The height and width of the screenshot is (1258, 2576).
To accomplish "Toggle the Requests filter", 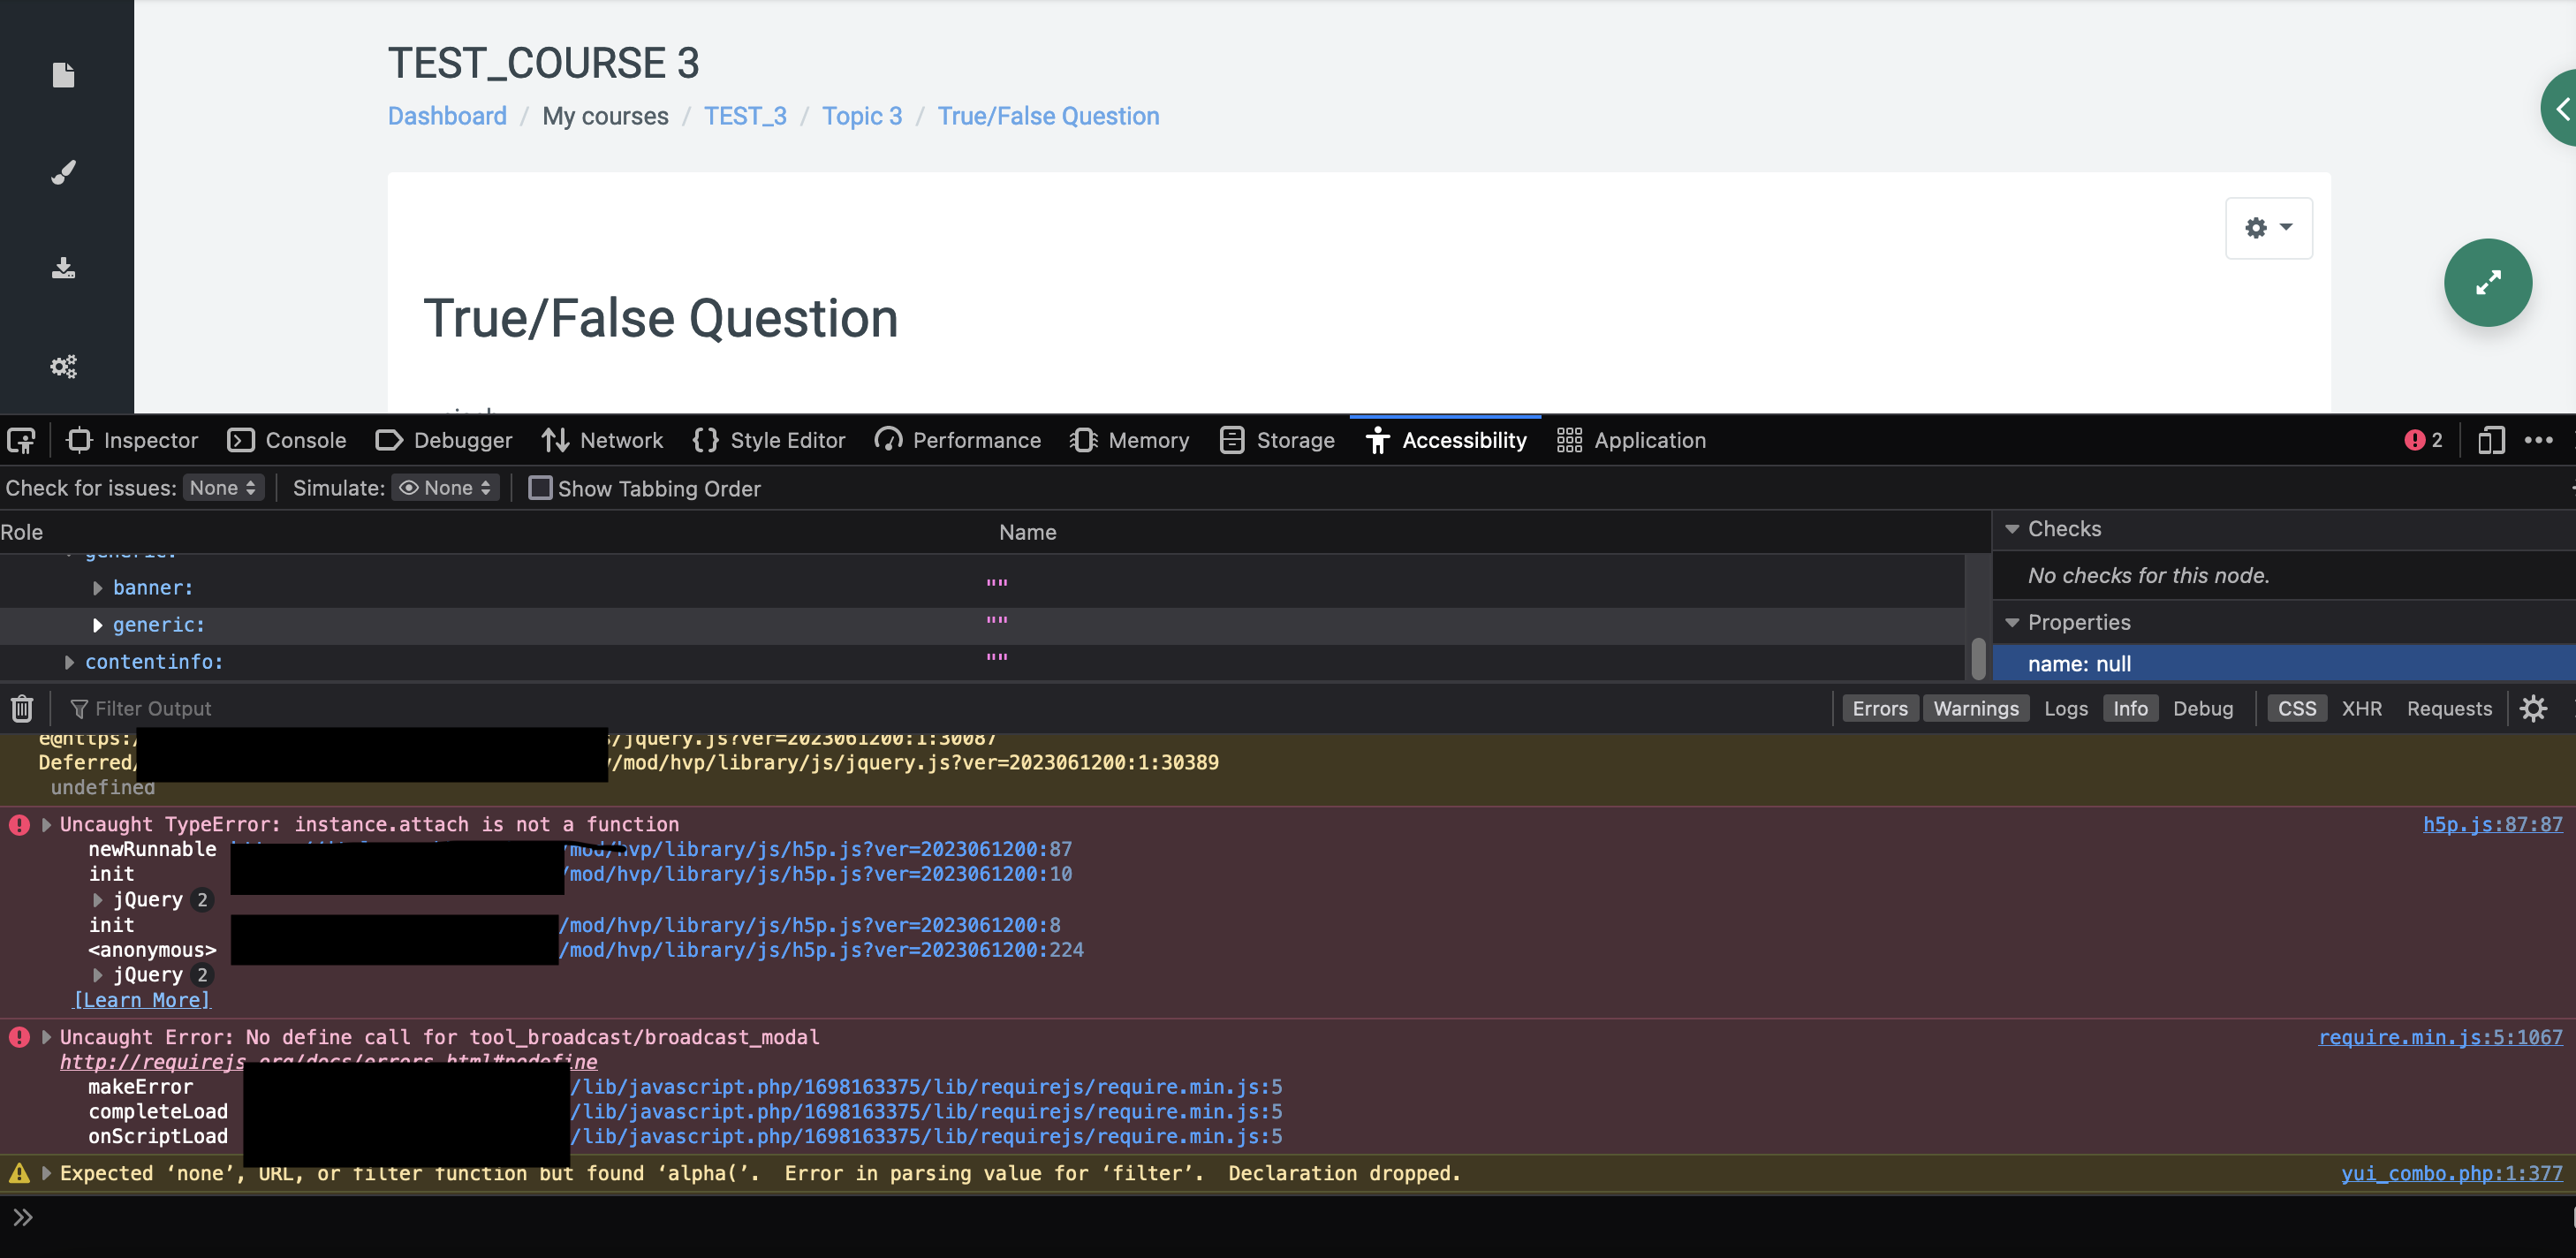I will click(2449, 708).
